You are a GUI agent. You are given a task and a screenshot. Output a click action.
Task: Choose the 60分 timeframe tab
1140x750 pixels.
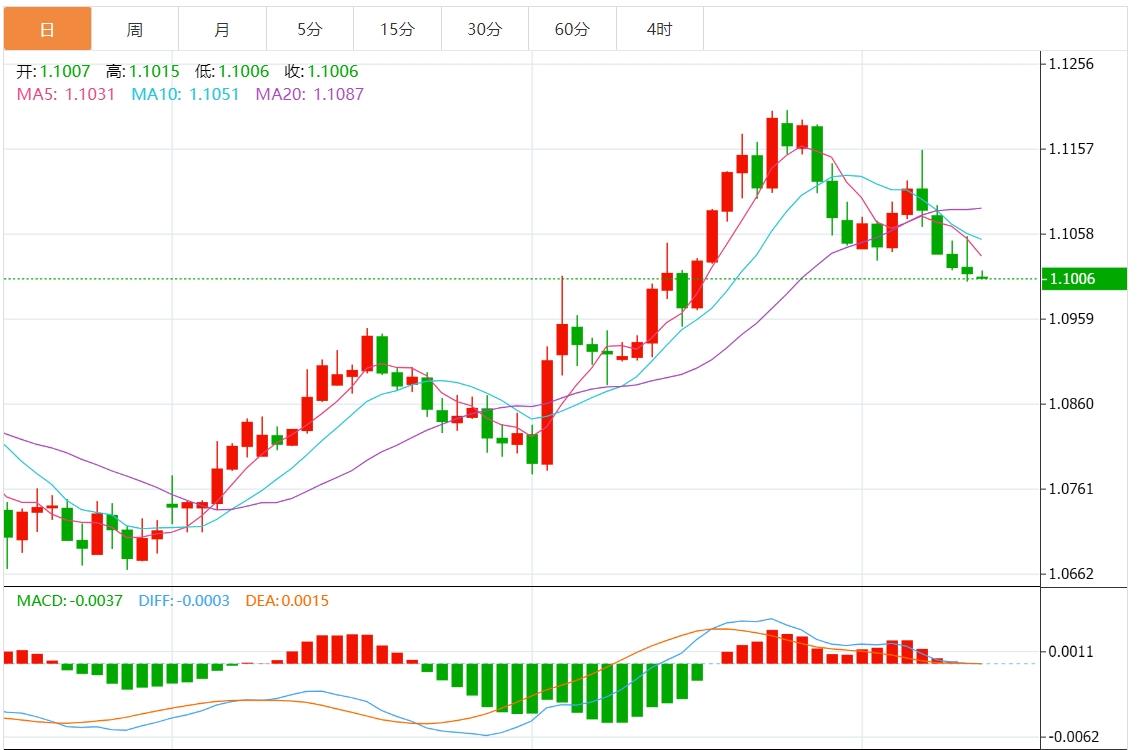pyautogui.click(x=572, y=29)
